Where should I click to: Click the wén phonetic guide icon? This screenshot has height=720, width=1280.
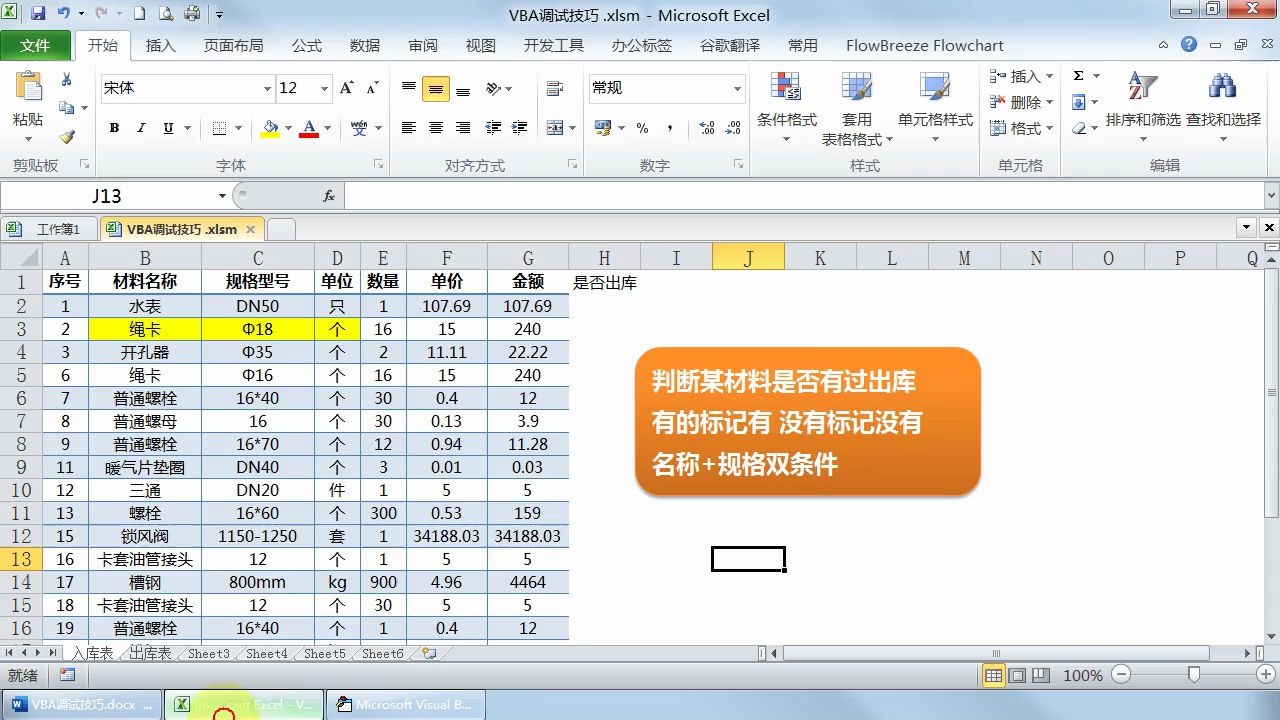point(360,128)
